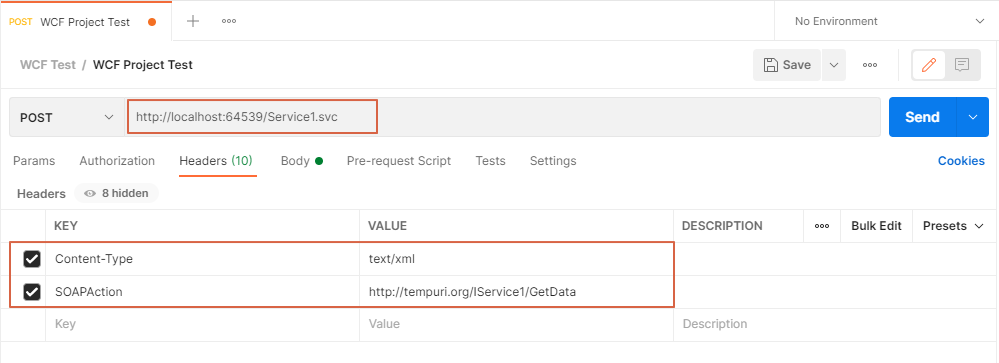Expand the Save options arrow
The width and height of the screenshot is (999, 363).
pyautogui.click(x=833, y=65)
